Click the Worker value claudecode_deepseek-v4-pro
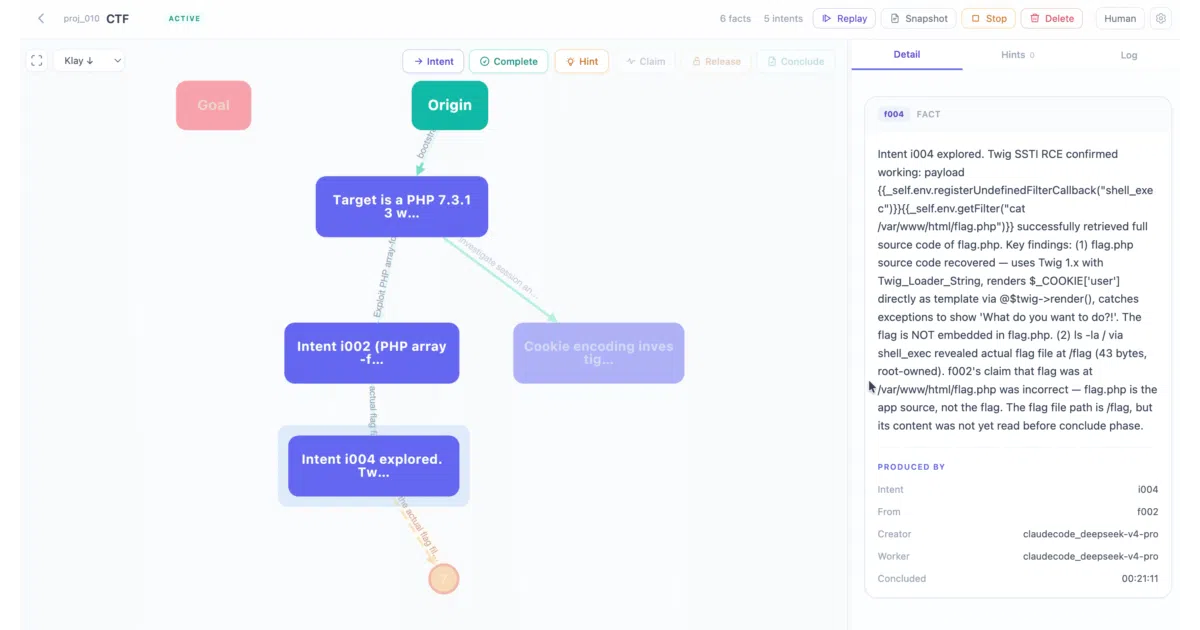This screenshot has width=1200, height=630. coord(1090,556)
